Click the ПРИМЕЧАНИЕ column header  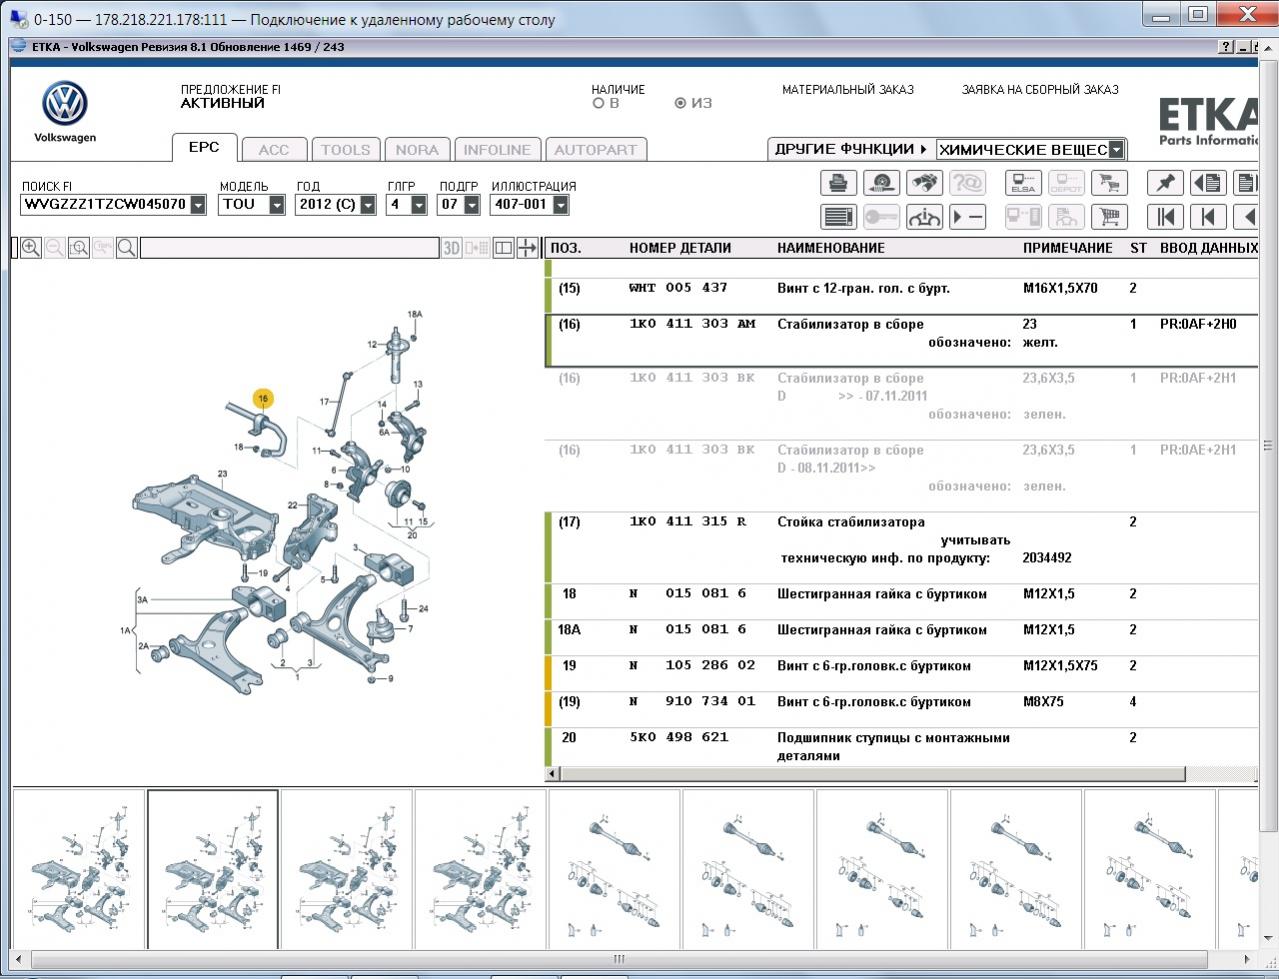1067,248
